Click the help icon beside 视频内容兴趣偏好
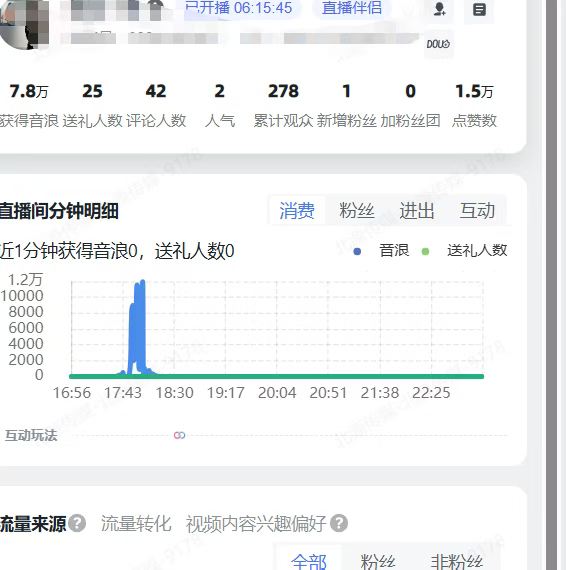 [339, 523]
